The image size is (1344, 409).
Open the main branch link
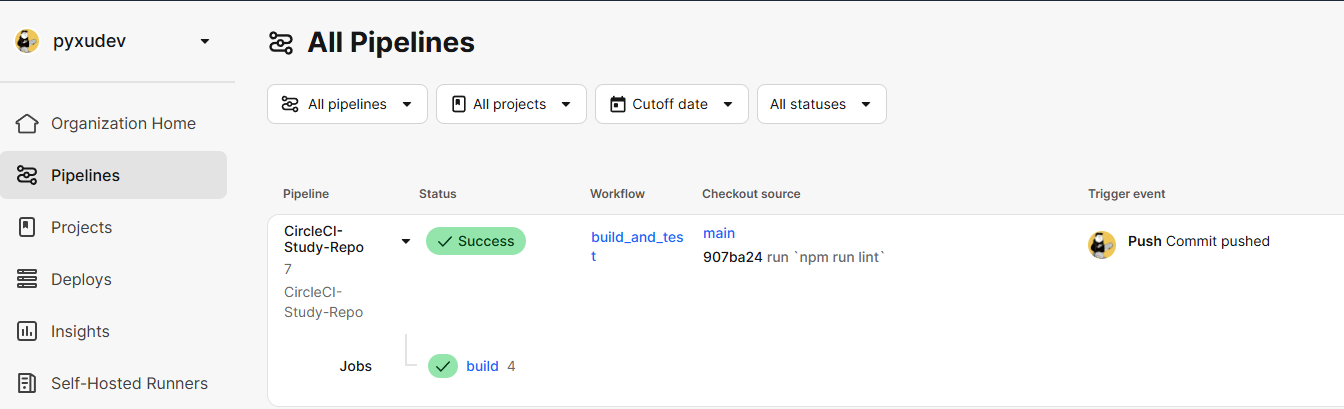pos(719,233)
